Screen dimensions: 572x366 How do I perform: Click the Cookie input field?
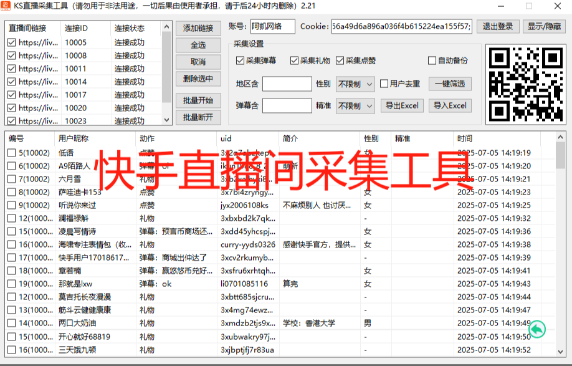click(402, 27)
